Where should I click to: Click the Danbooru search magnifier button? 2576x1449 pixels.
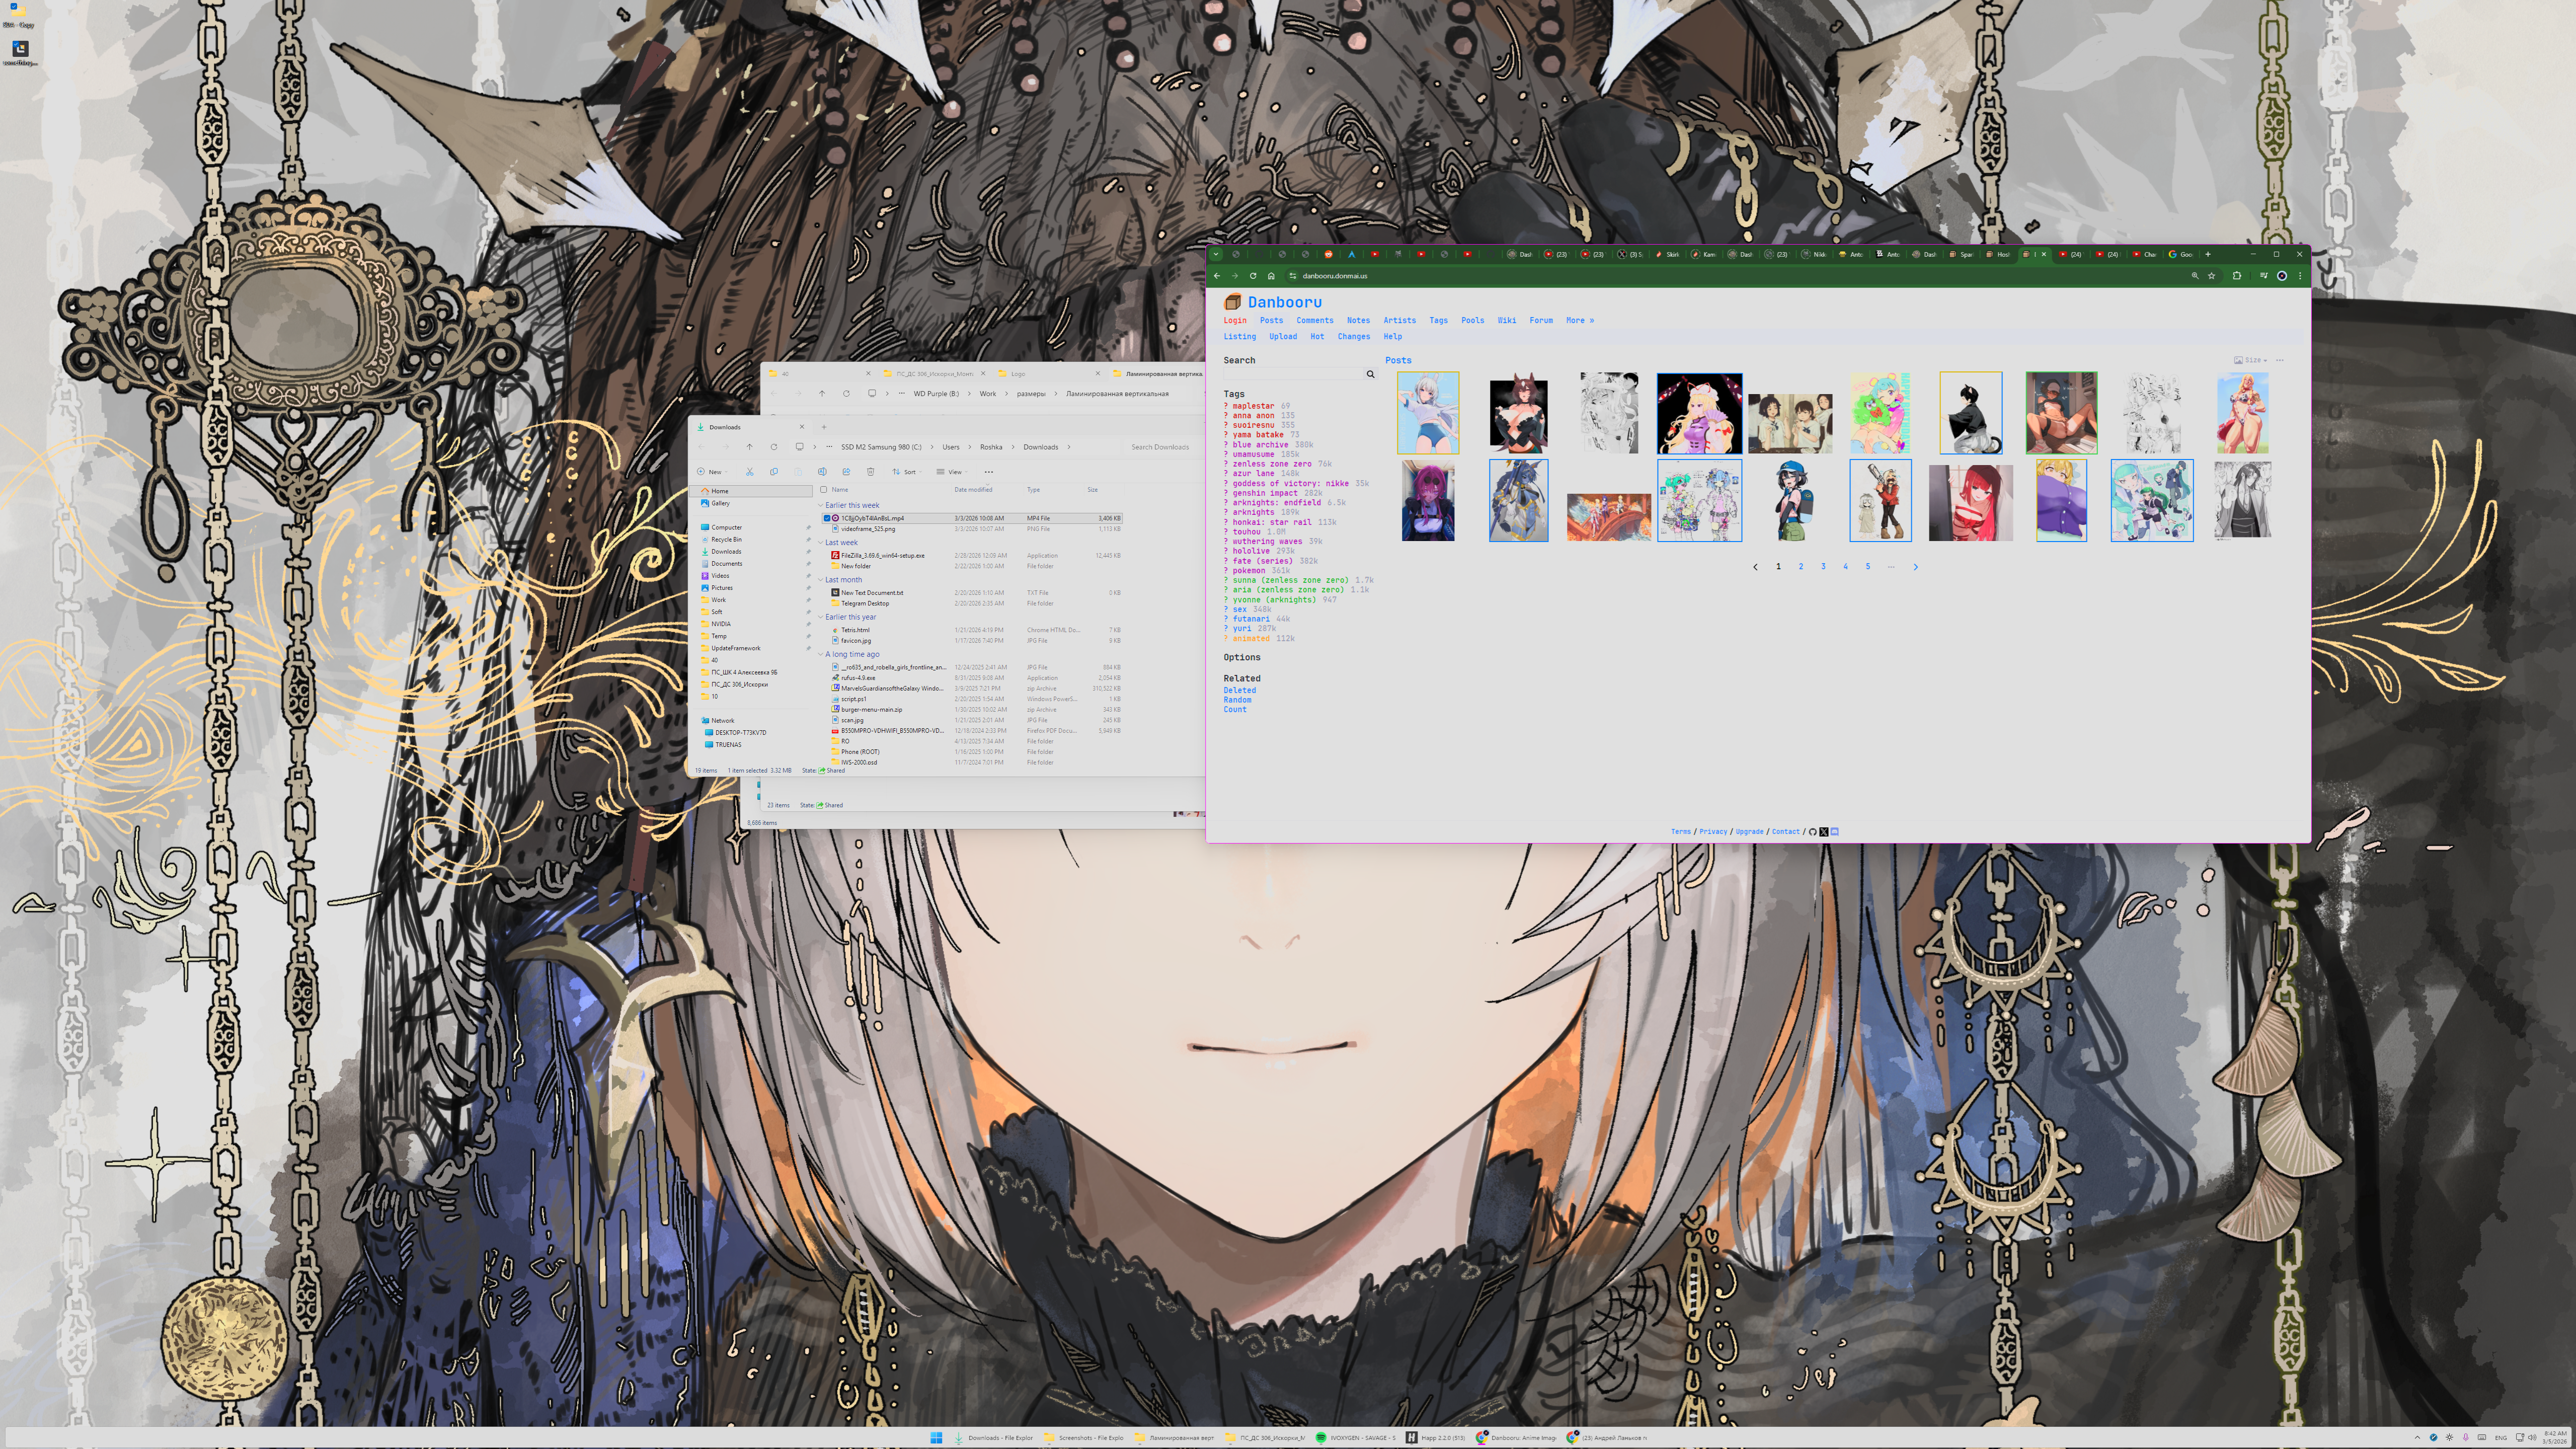click(x=1370, y=374)
